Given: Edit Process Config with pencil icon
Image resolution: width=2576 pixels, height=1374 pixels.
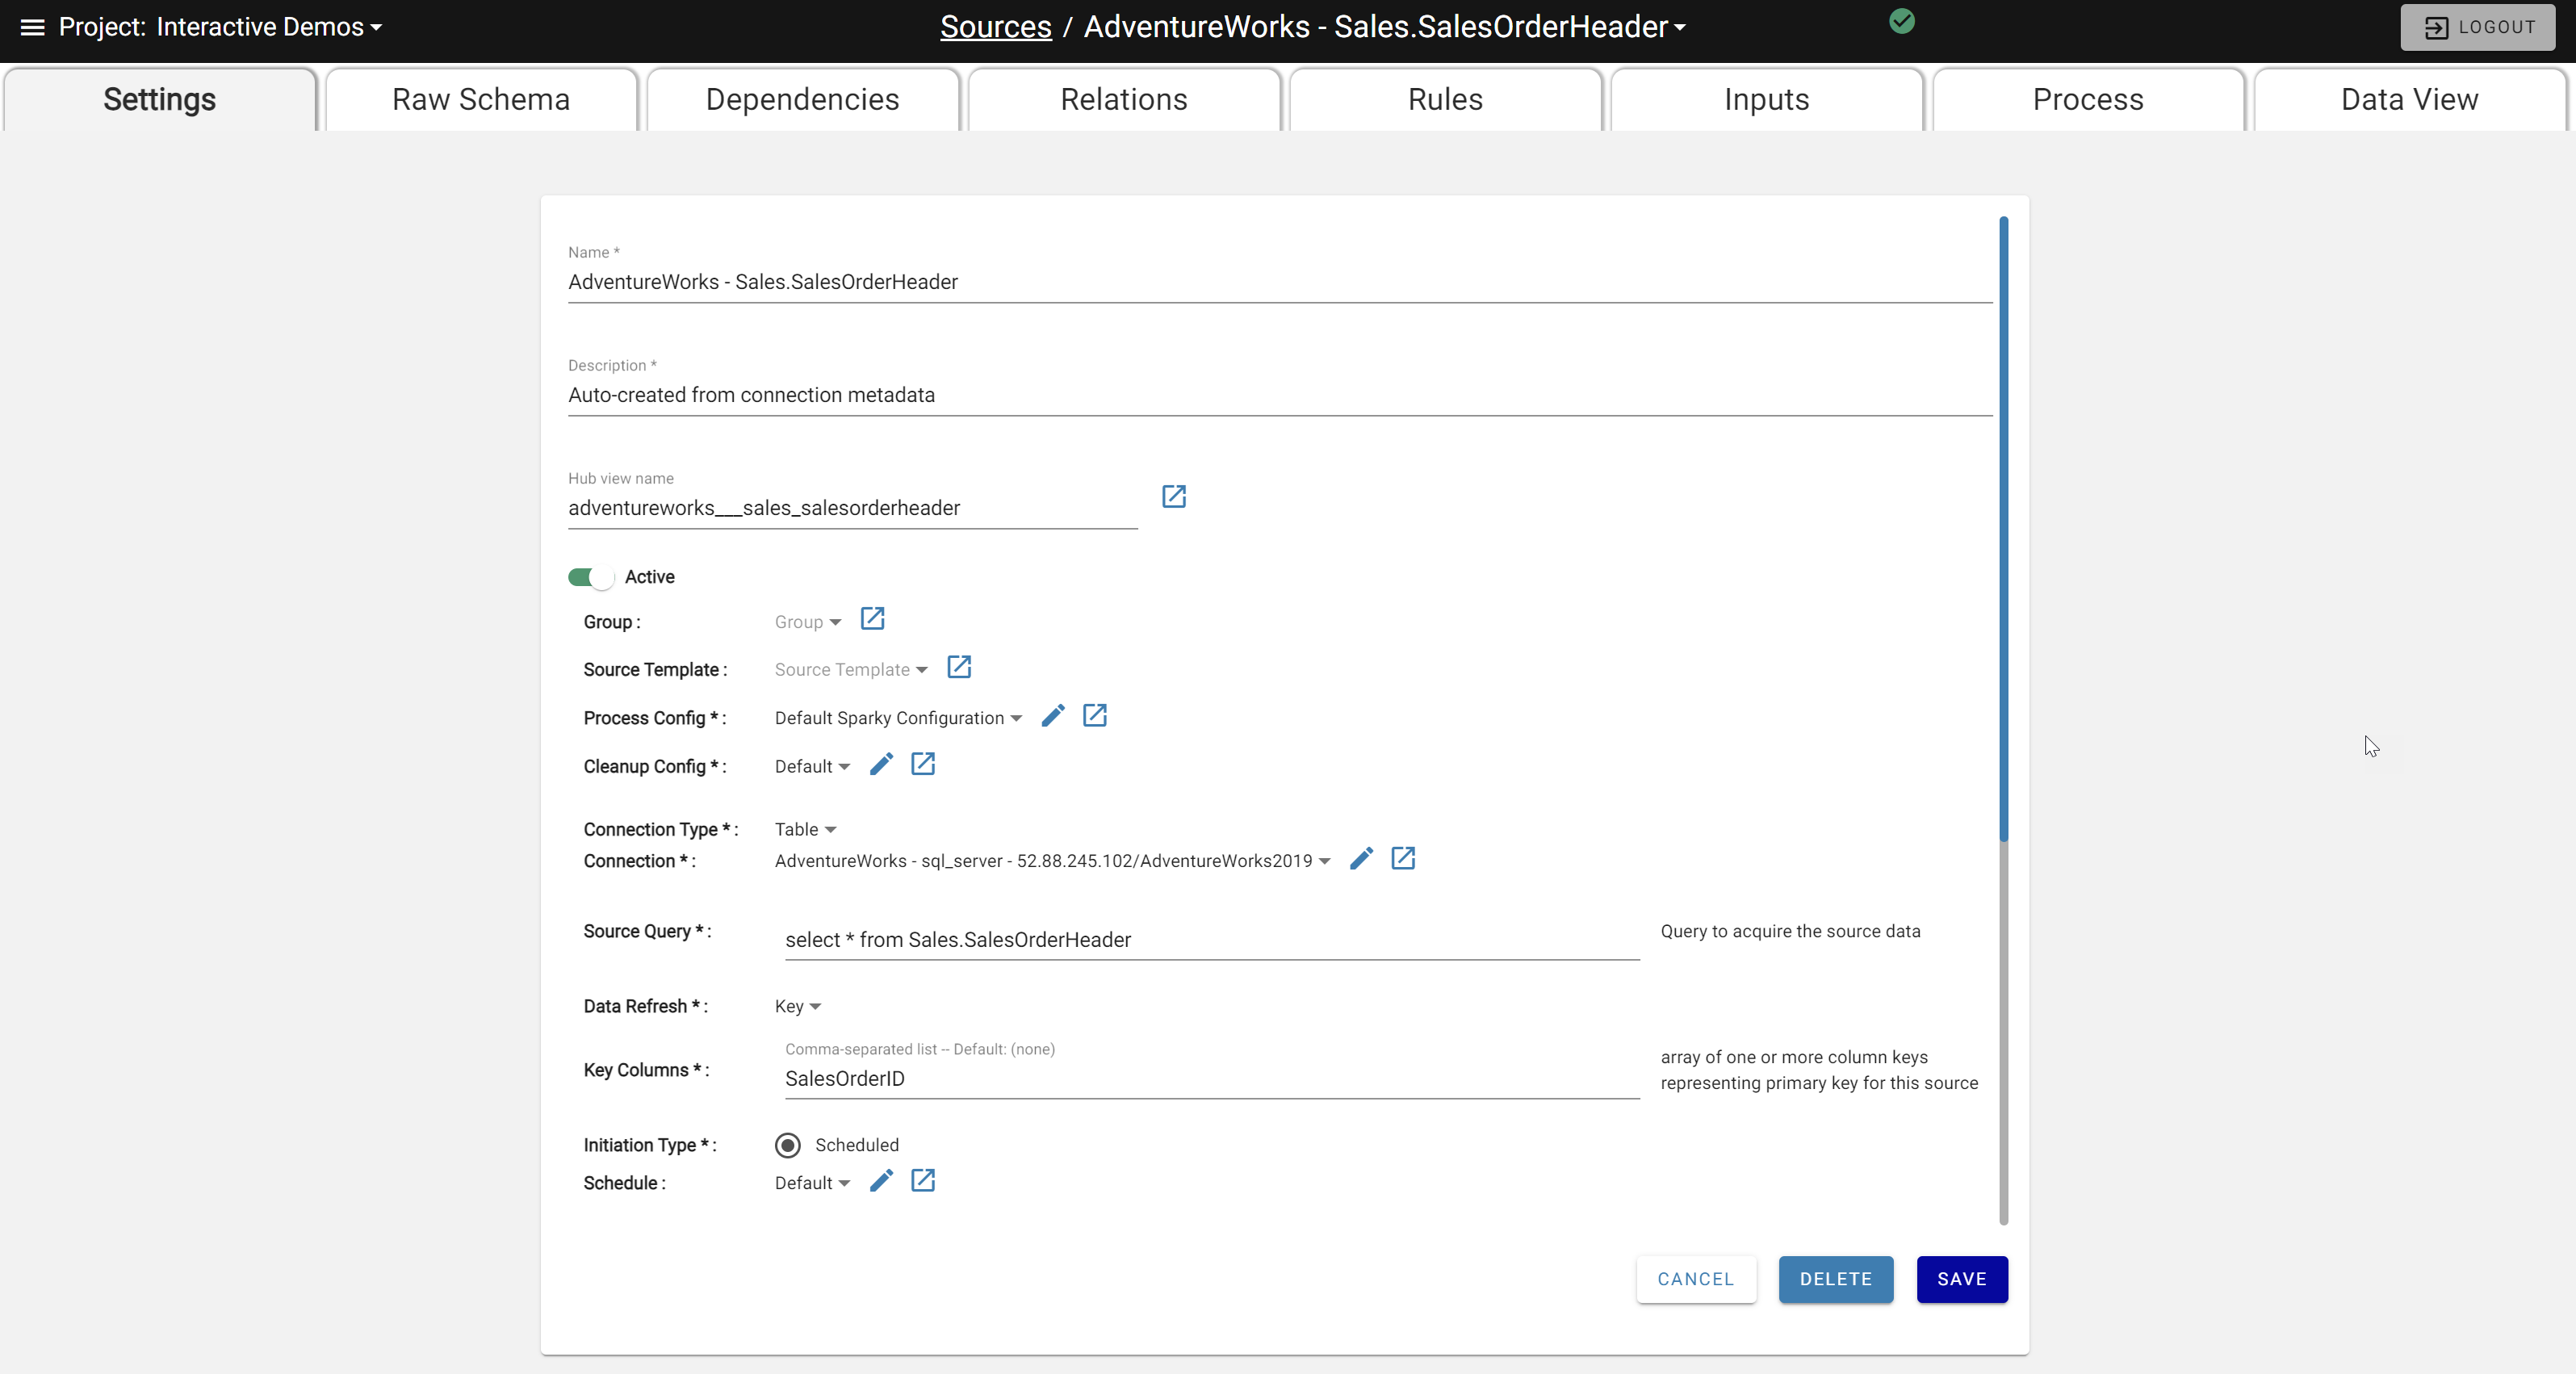Looking at the screenshot, I should [1052, 716].
